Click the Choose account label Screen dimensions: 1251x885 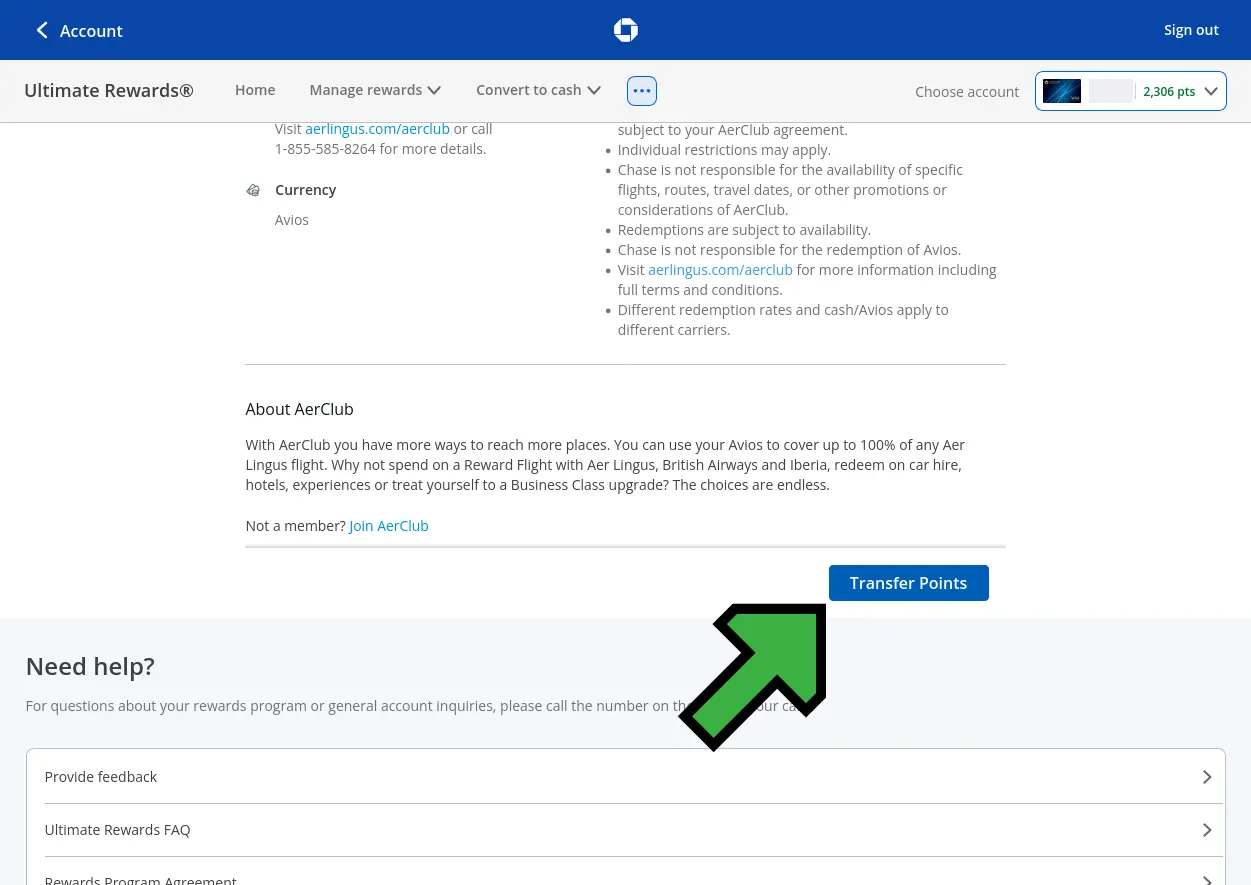click(967, 91)
